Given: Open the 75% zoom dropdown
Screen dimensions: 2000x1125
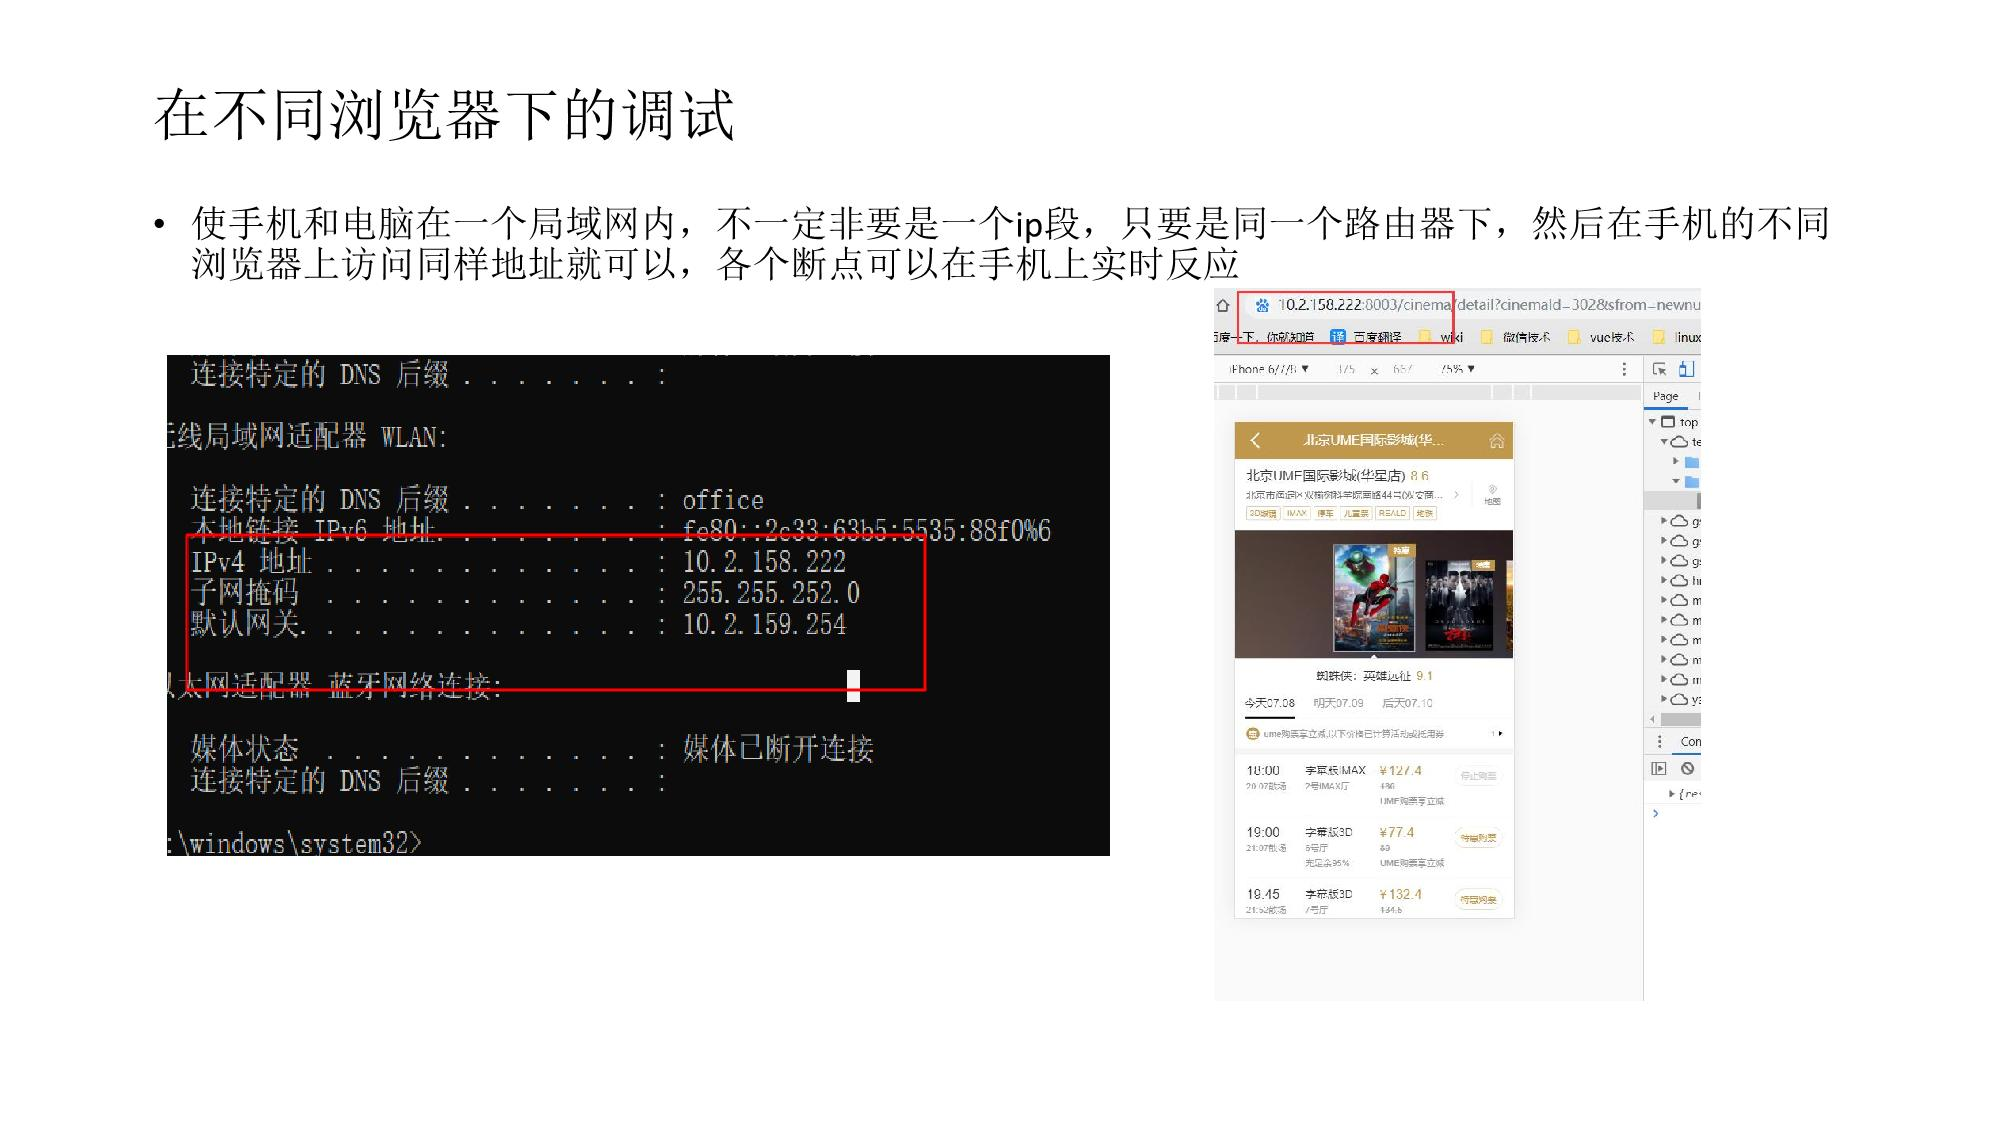Looking at the screenshot, I should (x=1458, y=369).
